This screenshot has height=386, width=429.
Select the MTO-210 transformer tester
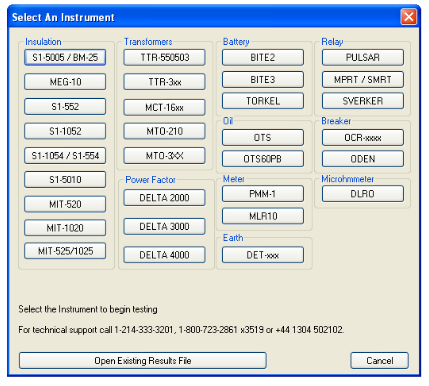[164, 131]
